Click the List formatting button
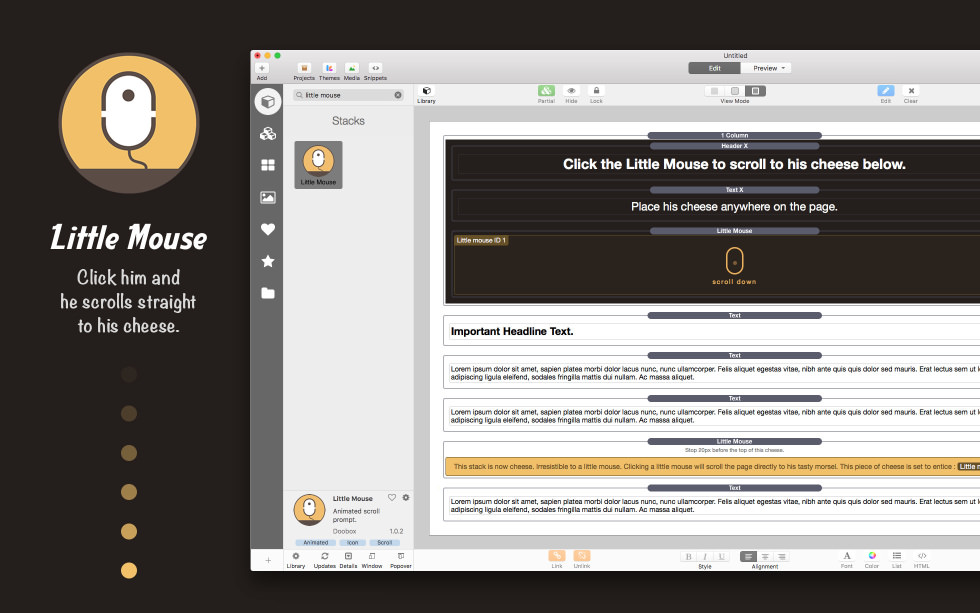 coord(897,556)
